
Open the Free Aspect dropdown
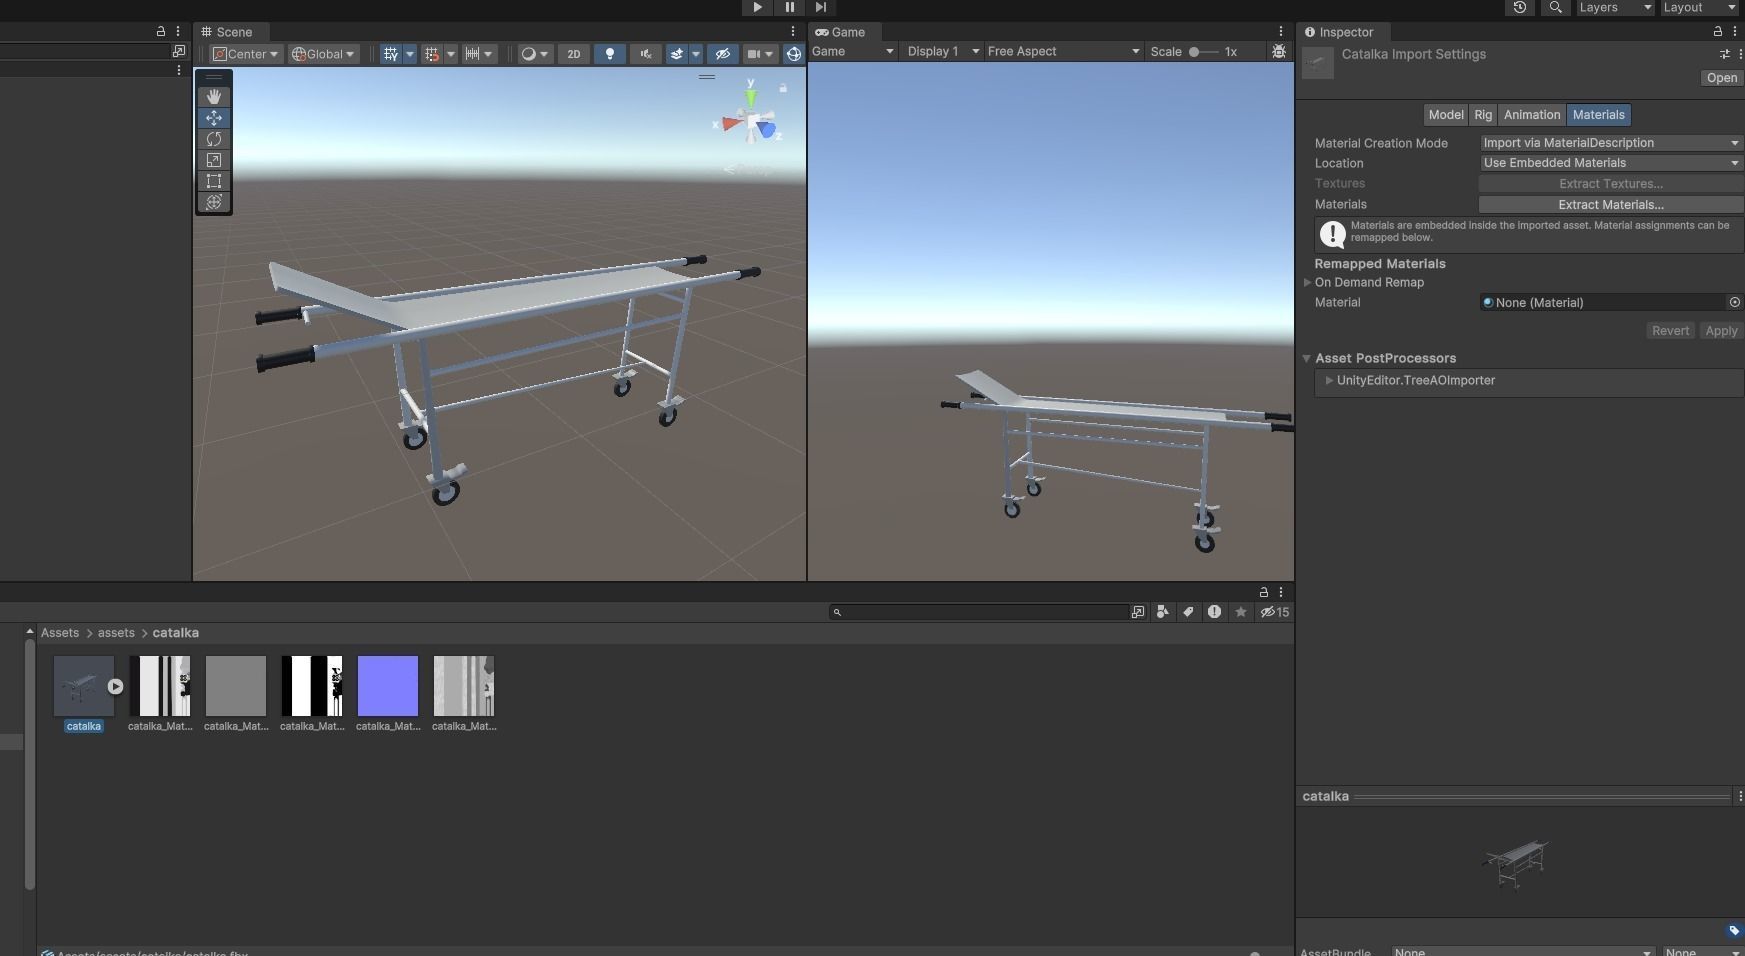click(1063, 51)
